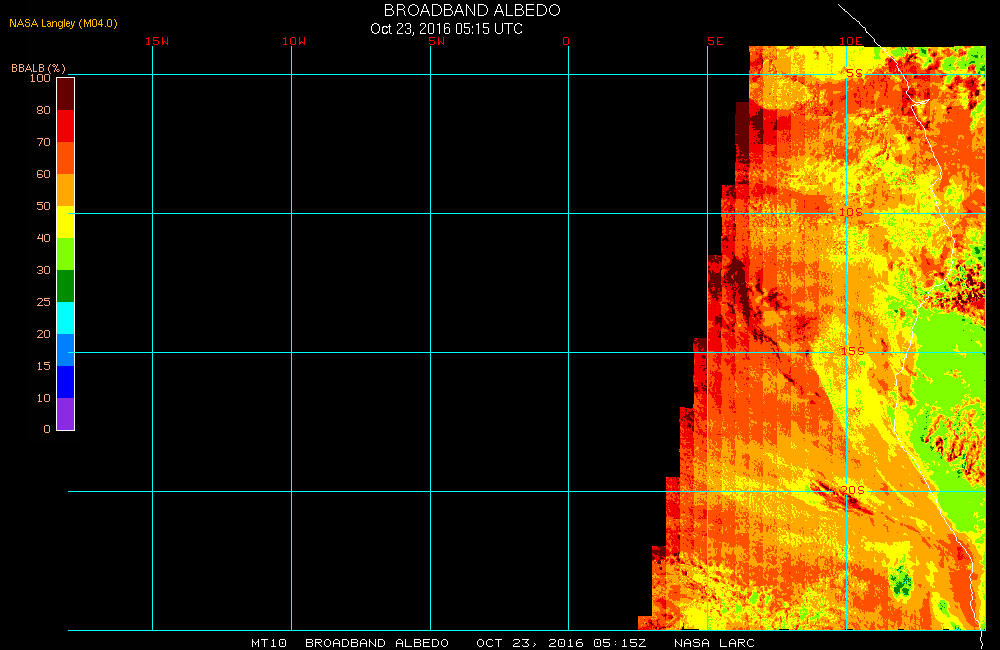This screenshot has width=1000, height=650.
Task: Pick the dark blue 10-15% legend swatch
Action: pyautogui.click(x=65, y=382)
